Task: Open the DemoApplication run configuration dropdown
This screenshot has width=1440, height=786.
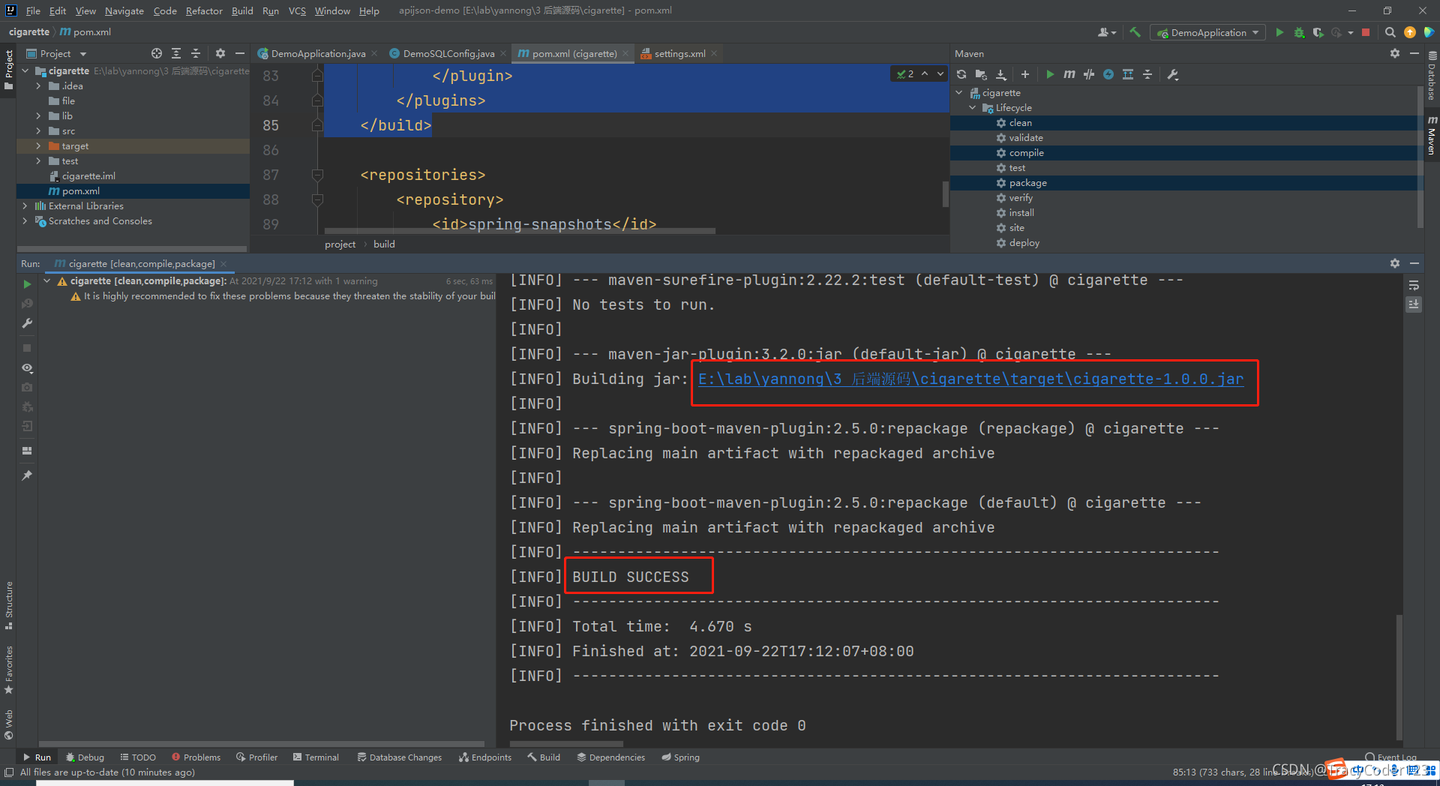Action: coord(1207,31)
